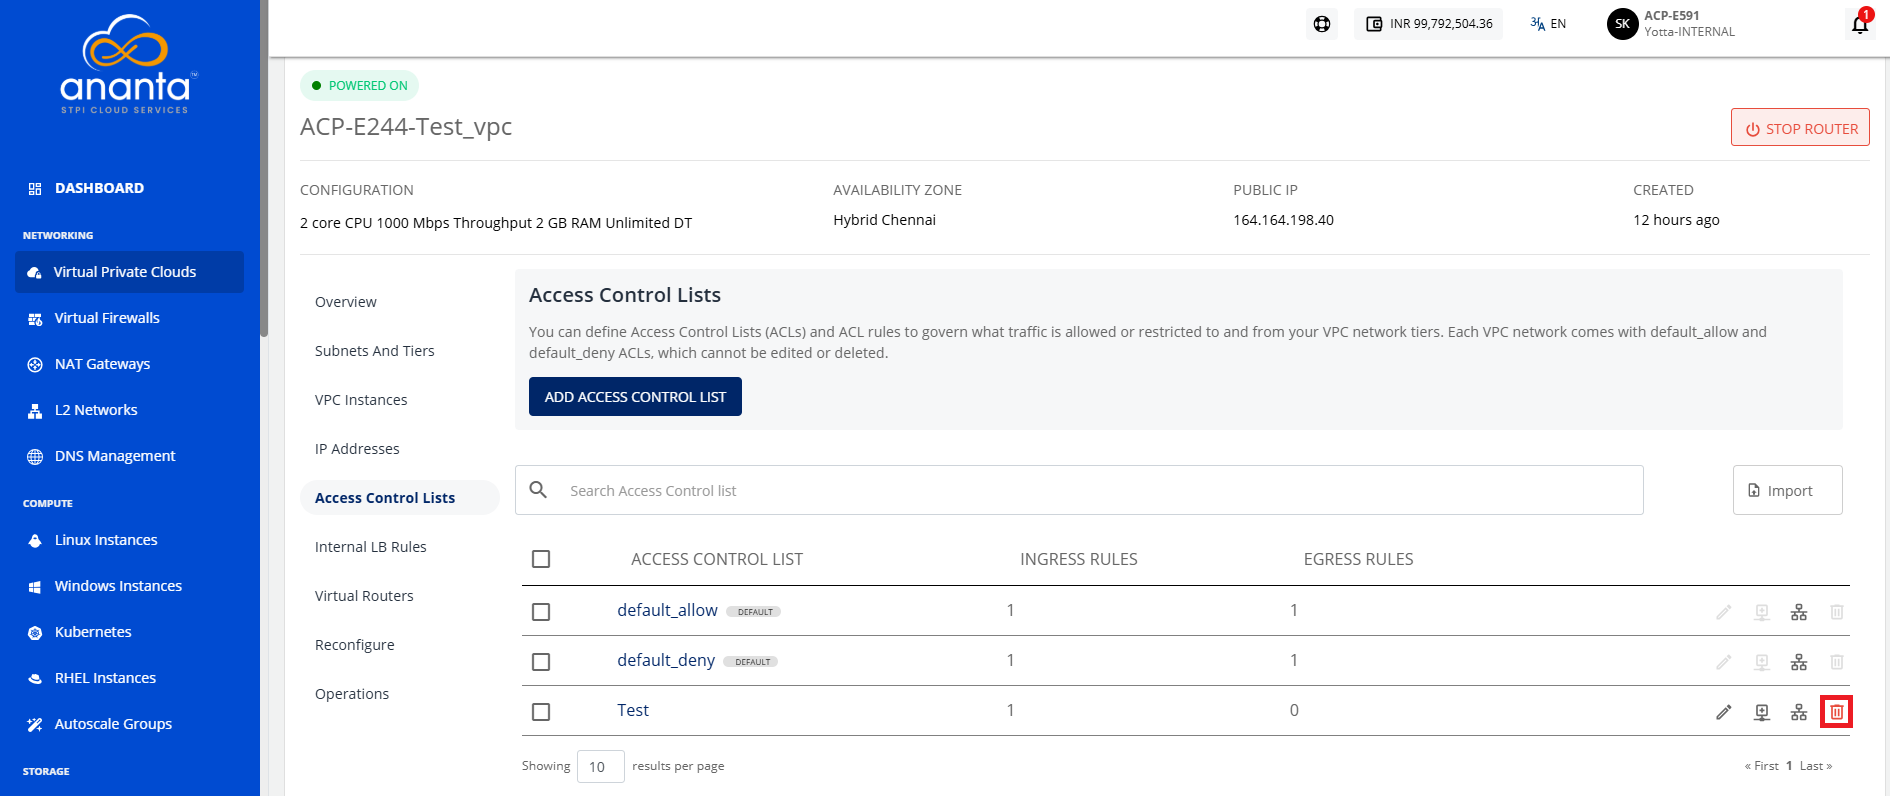The image size is (1890, 796).
Task: Click the search magnifier icon
Action: [538, 490]
